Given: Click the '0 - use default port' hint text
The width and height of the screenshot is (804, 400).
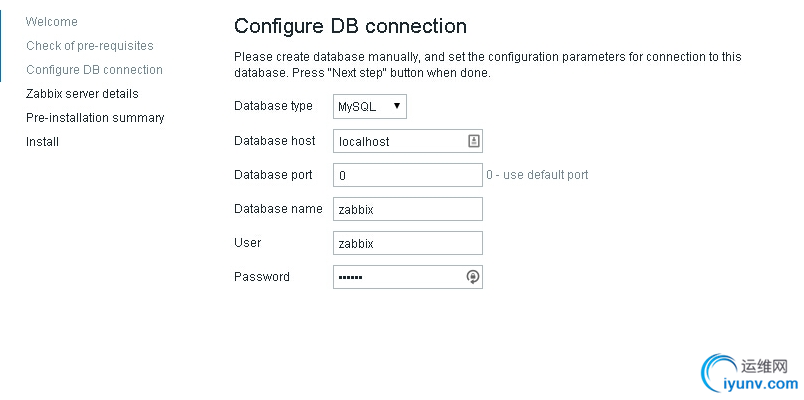Looking at the screenshot, I should tap(537, 175).
